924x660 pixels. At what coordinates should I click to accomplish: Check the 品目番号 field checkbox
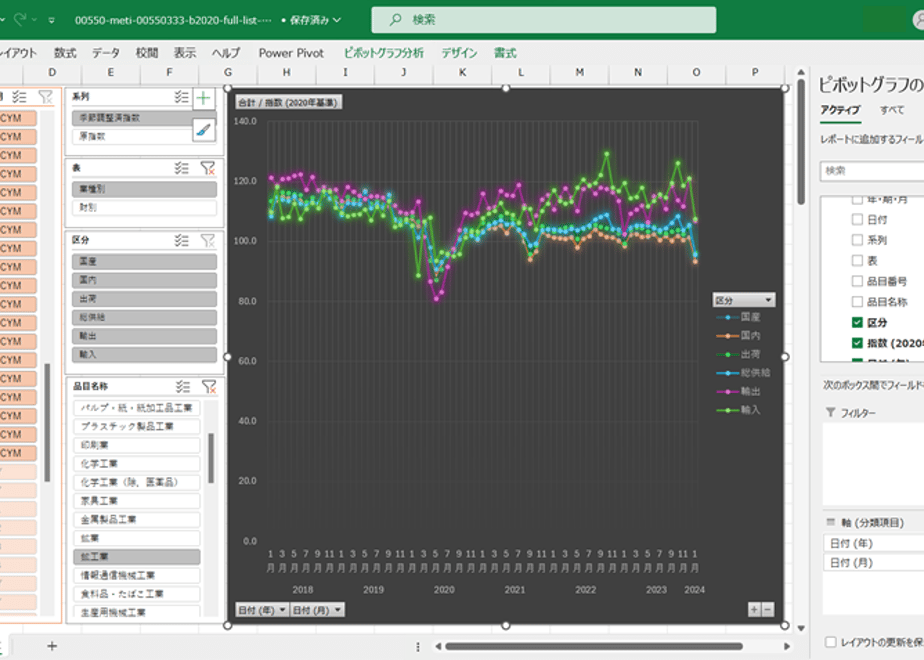(x=857, y=281)
